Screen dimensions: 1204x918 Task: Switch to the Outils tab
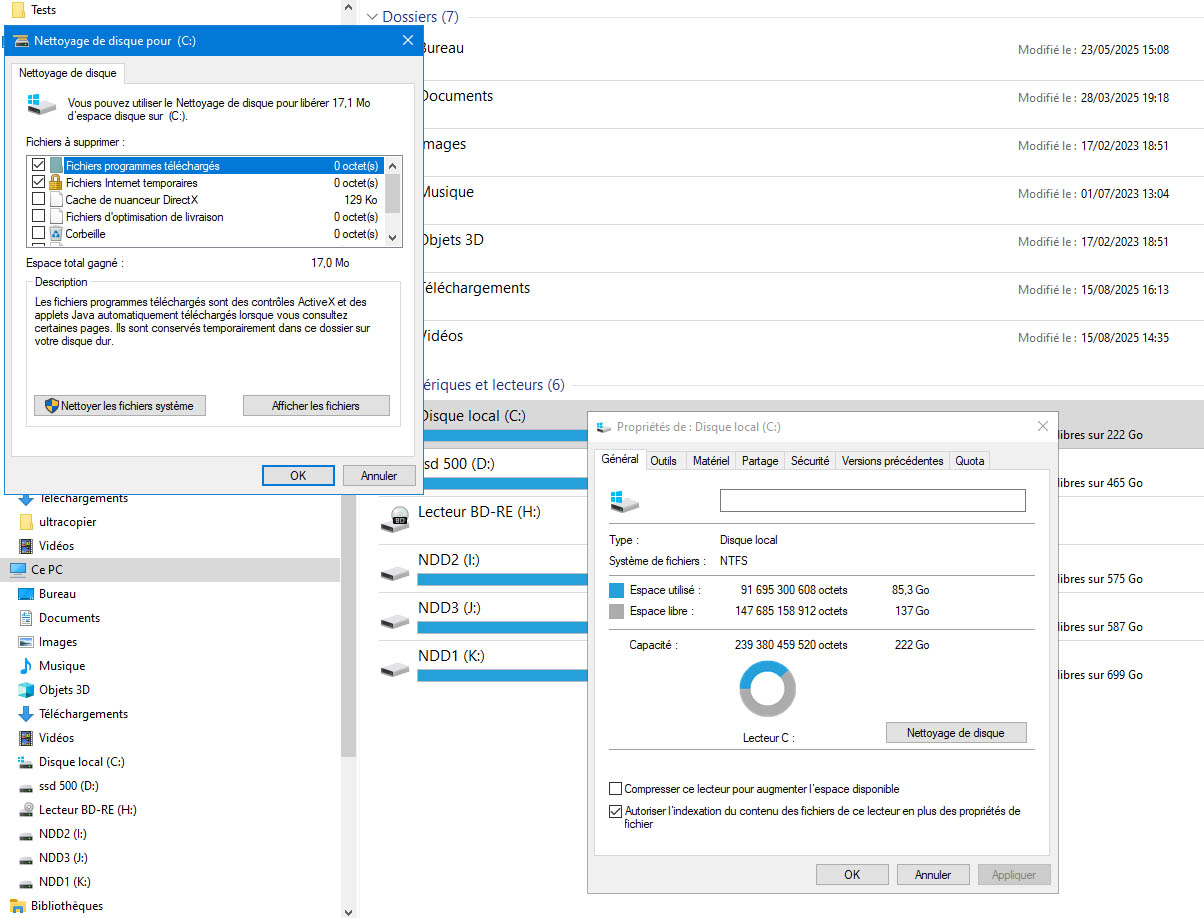pos(663,461)
